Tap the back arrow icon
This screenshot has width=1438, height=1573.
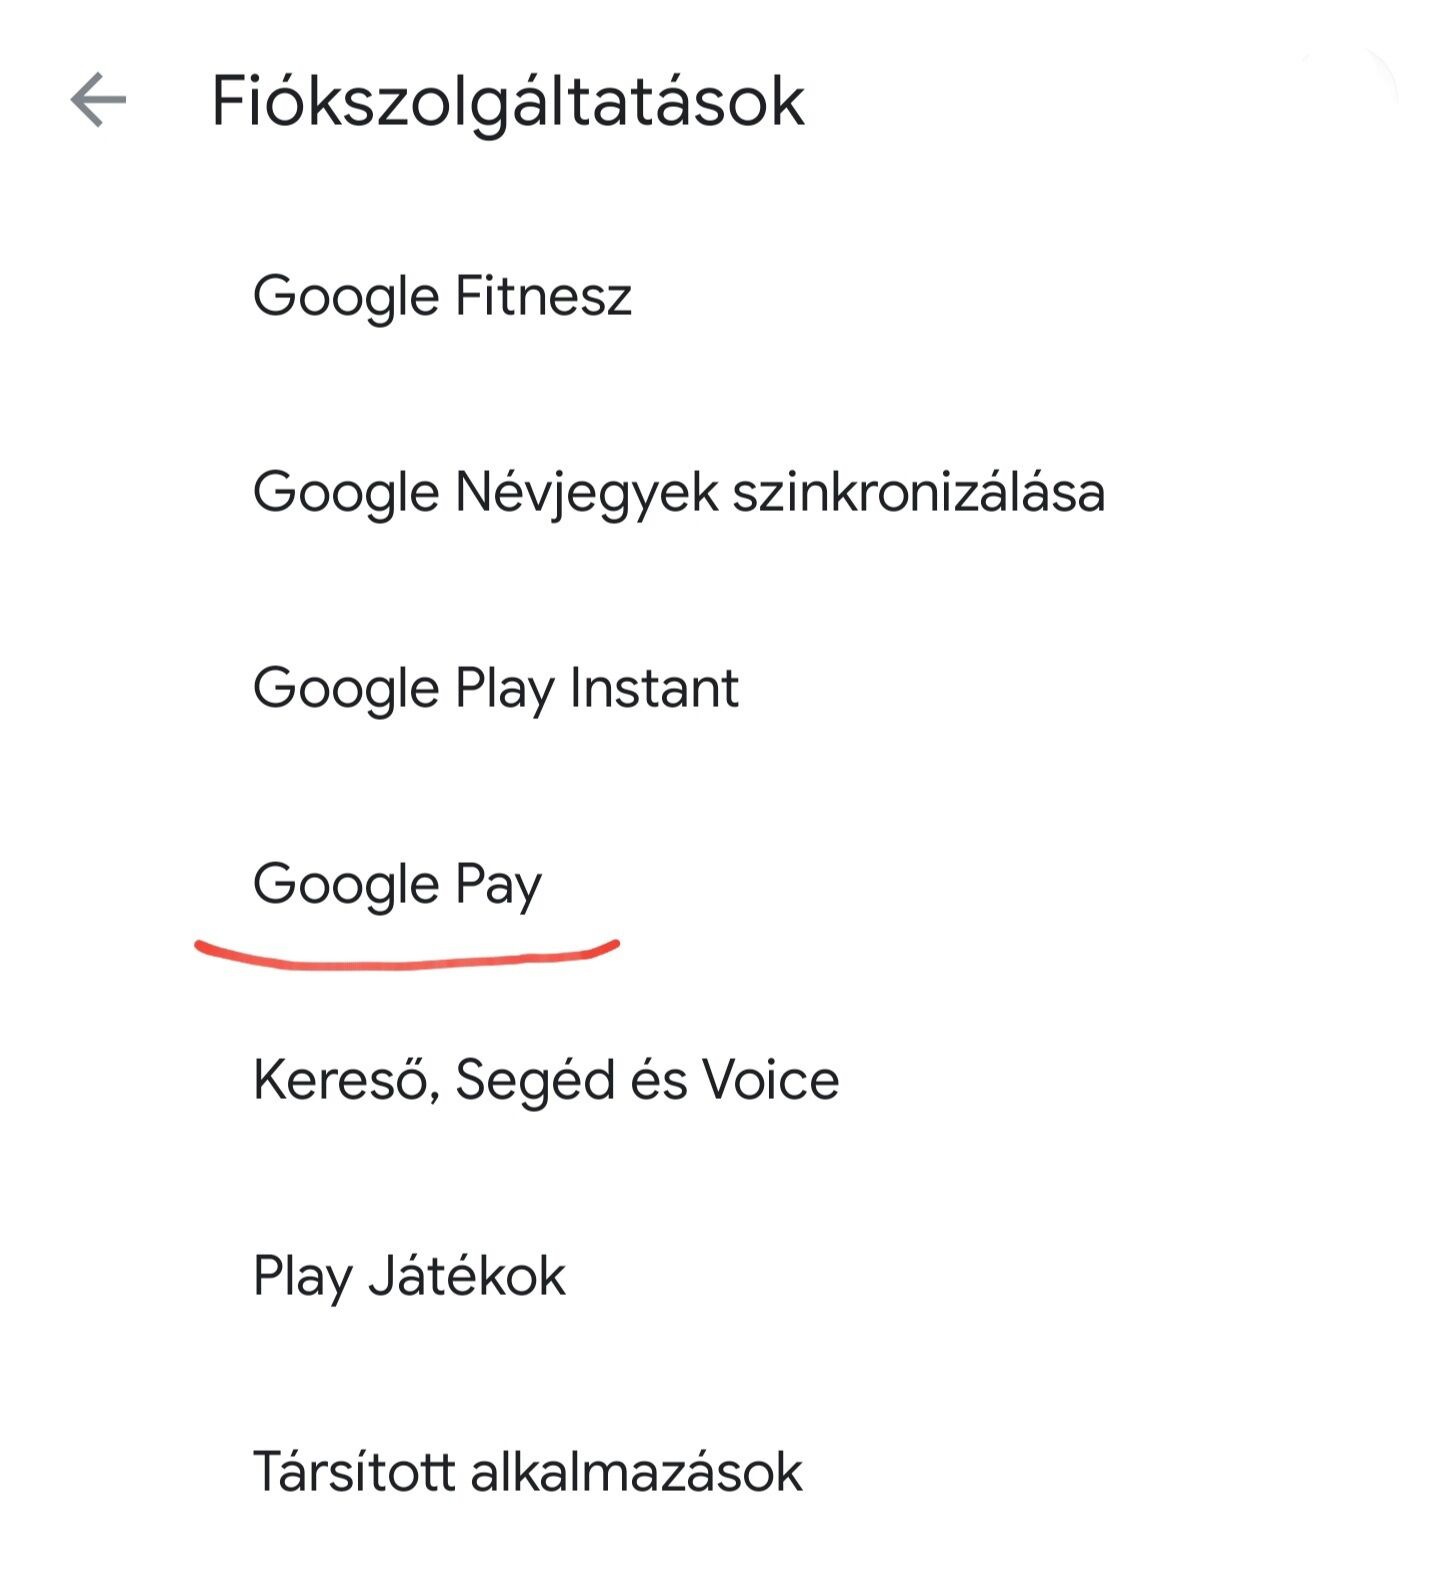point(98,100)
